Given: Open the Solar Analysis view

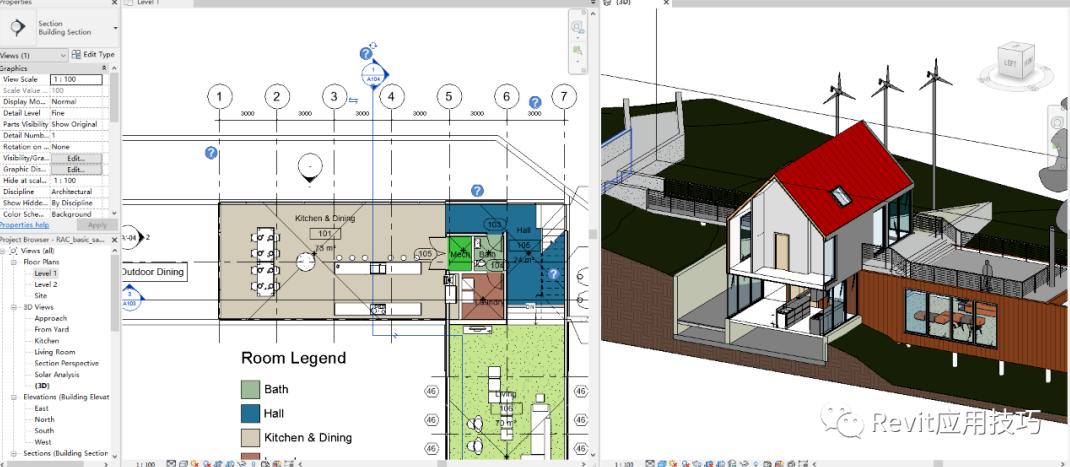Looking at the screenshot, I should (x=57, y=375).
